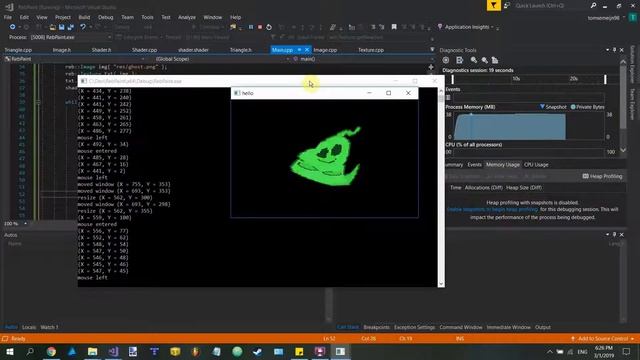The image size is (640, 360).
Task: Toggle Private Bytes legend in Process Memory graph
Action: click(588, 107)
